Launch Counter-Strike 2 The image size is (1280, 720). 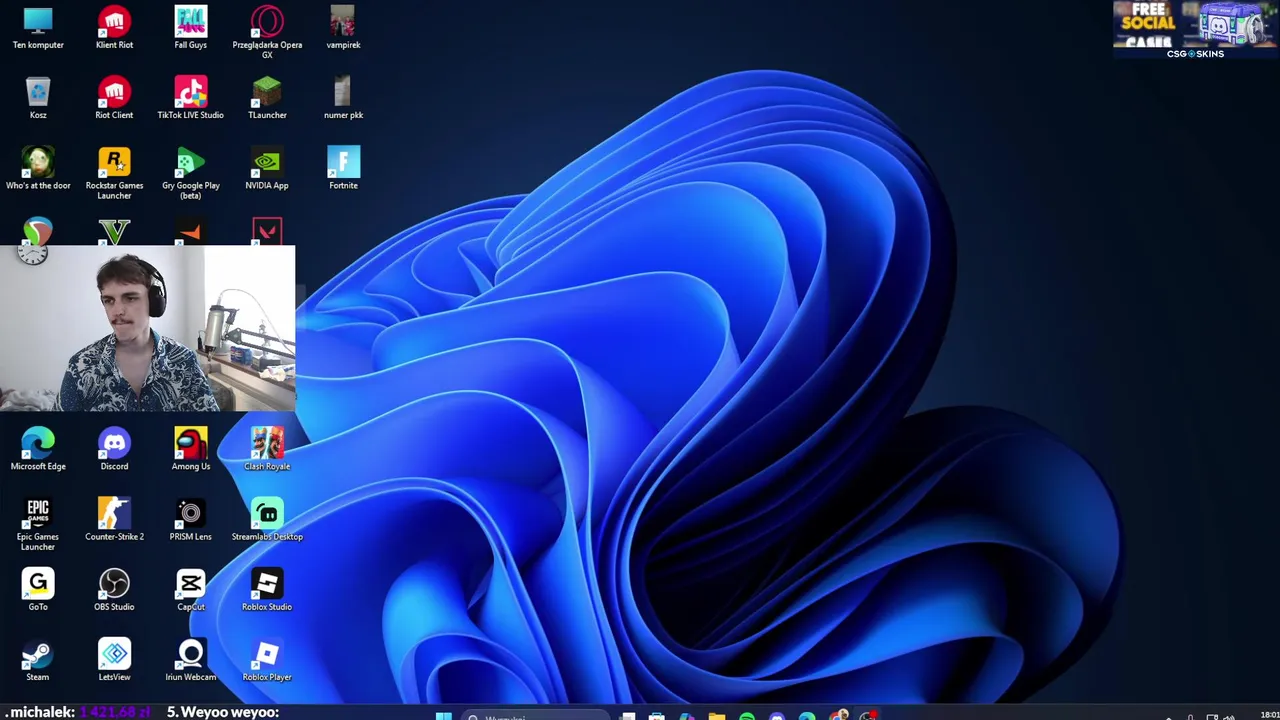[114, 519]
